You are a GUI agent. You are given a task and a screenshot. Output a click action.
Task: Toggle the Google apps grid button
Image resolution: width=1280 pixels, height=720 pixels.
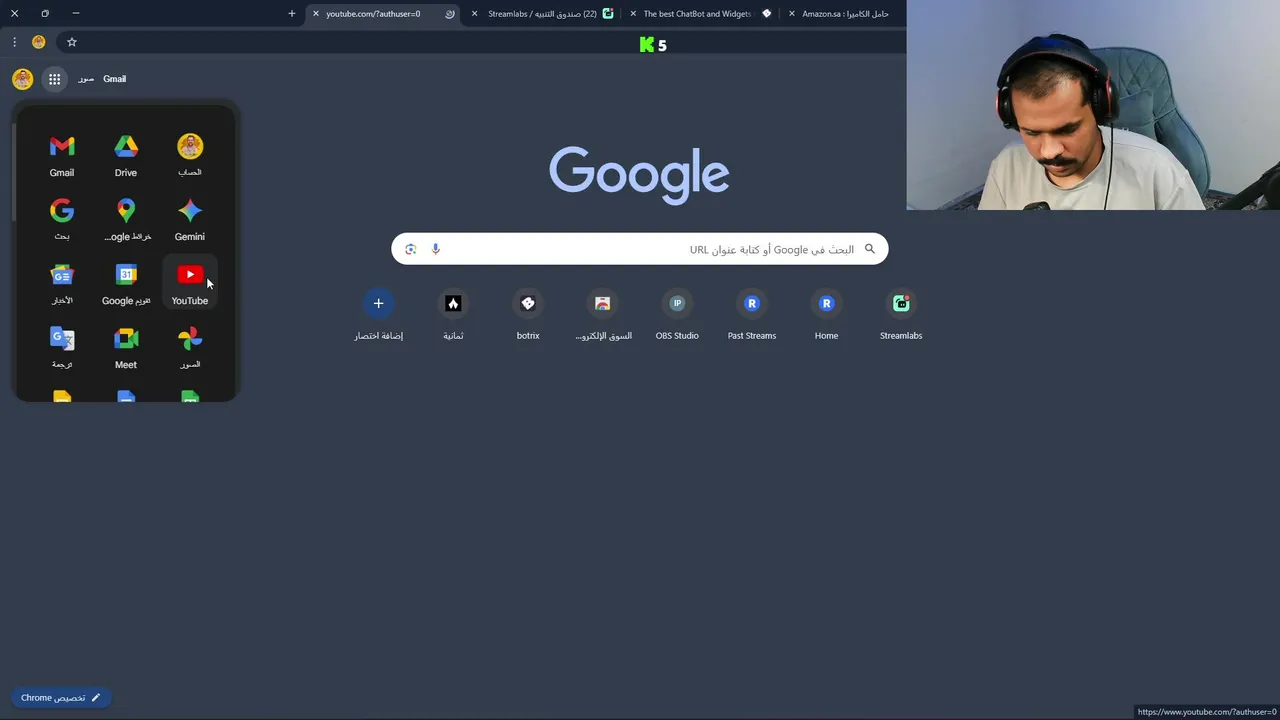[55, 79]
